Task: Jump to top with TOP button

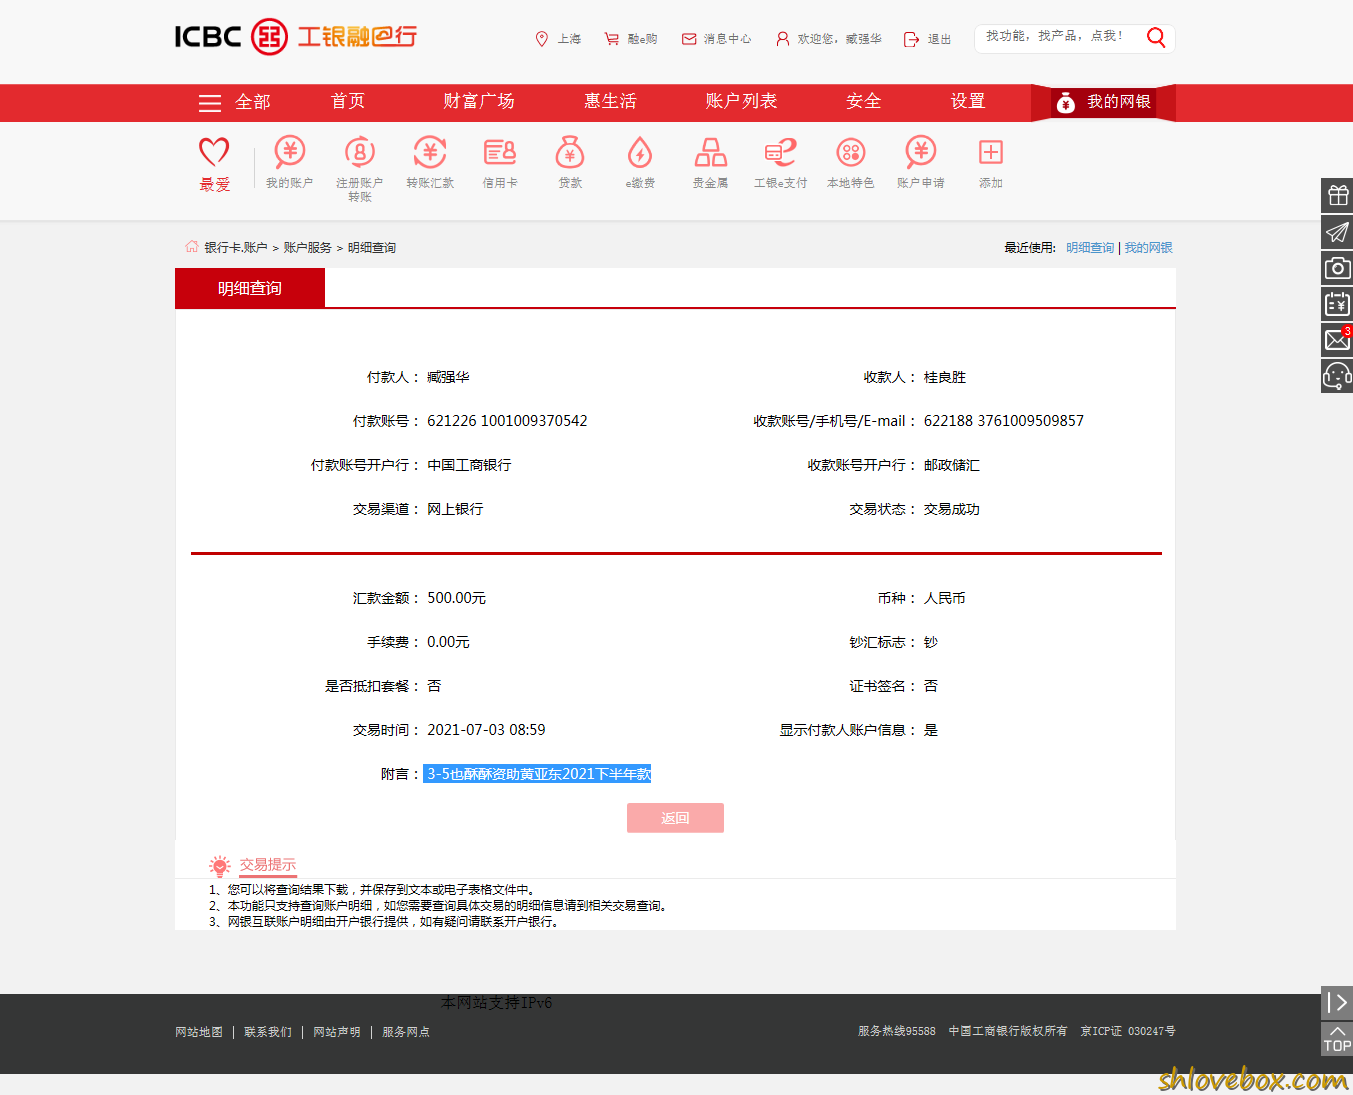Action: 1337,1039
